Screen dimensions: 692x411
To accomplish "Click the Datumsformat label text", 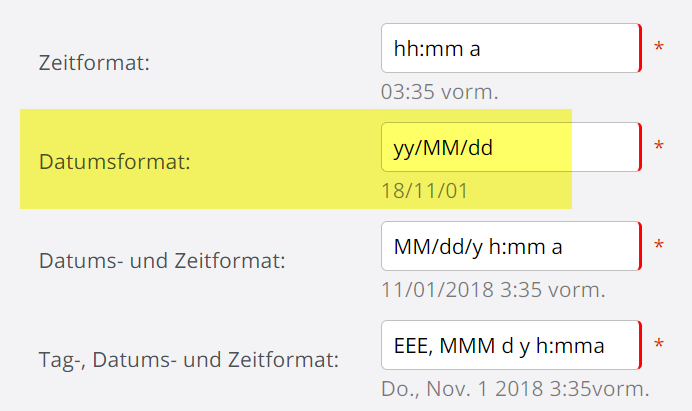I will (115, 161).
